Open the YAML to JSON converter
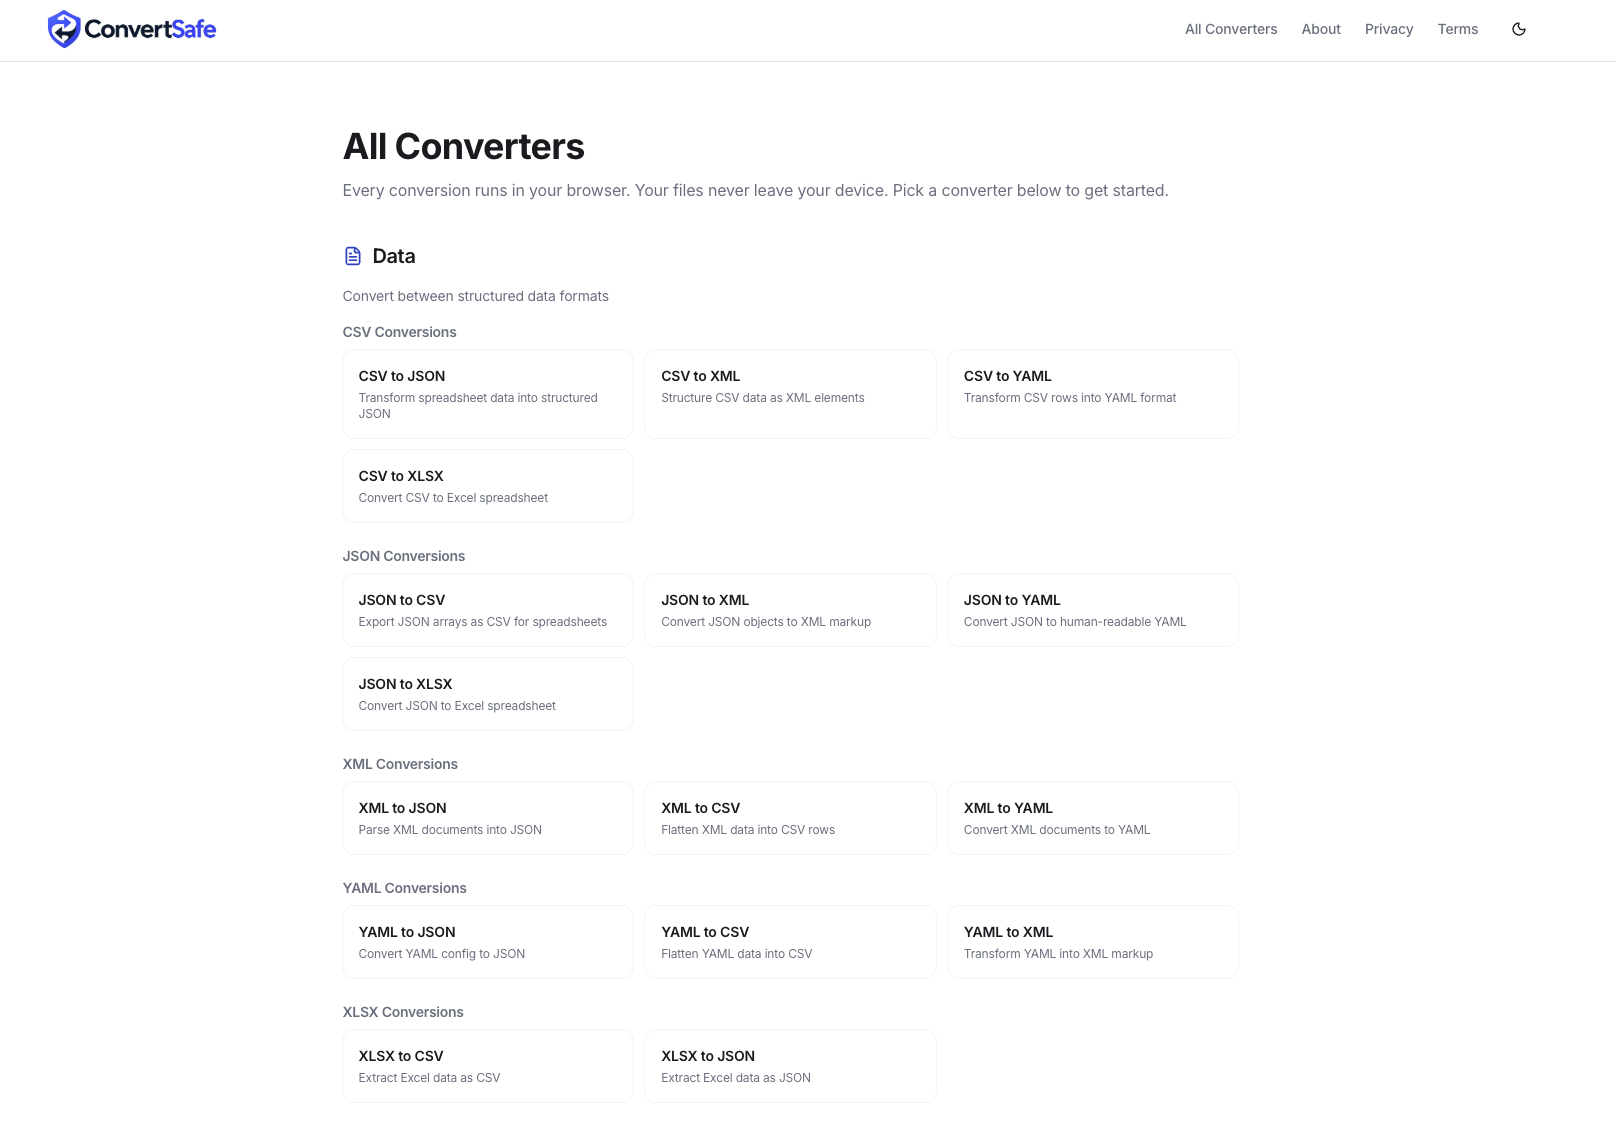This screenshot has width=1616, height=1127. coord(487,941)
